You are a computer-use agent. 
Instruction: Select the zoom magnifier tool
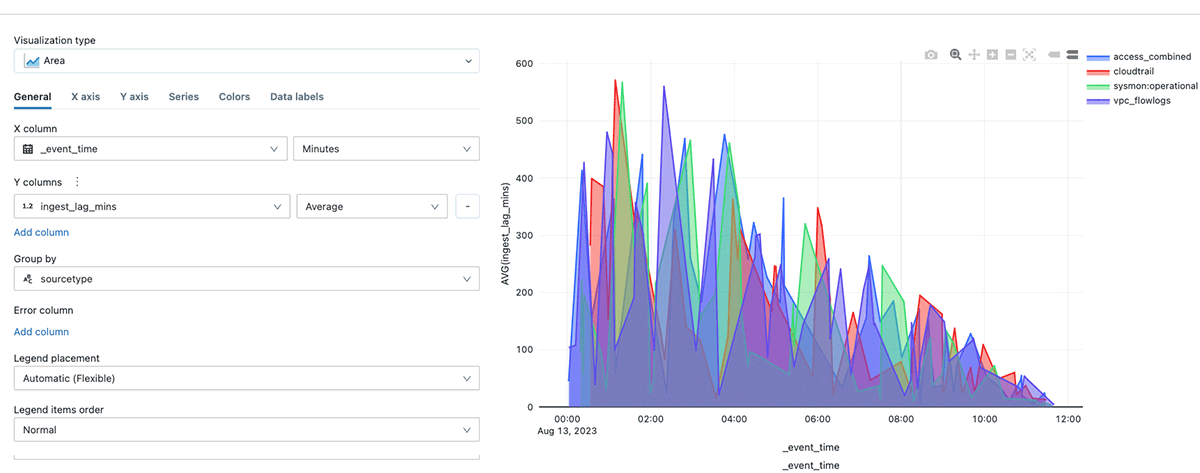click(956, 54)
